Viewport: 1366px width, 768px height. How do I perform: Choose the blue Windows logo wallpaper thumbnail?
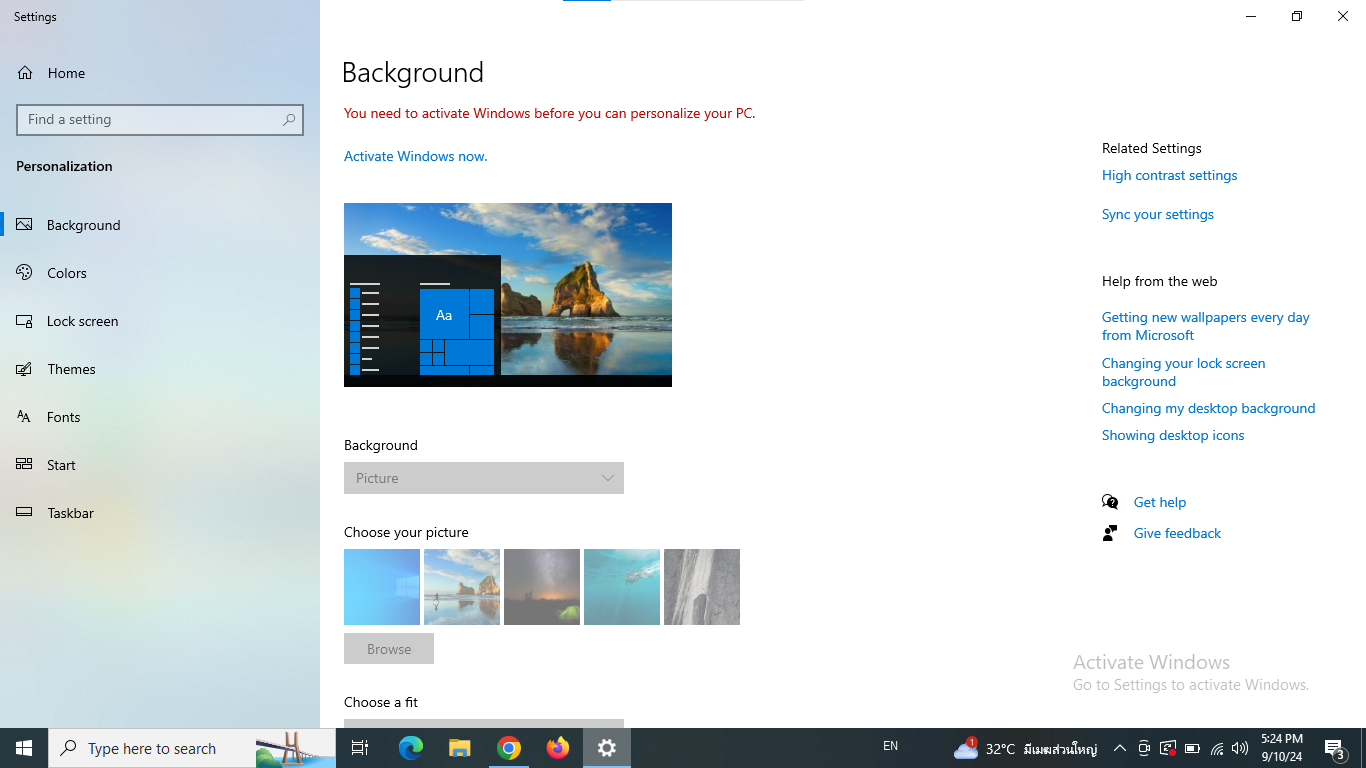coord(382,587)
